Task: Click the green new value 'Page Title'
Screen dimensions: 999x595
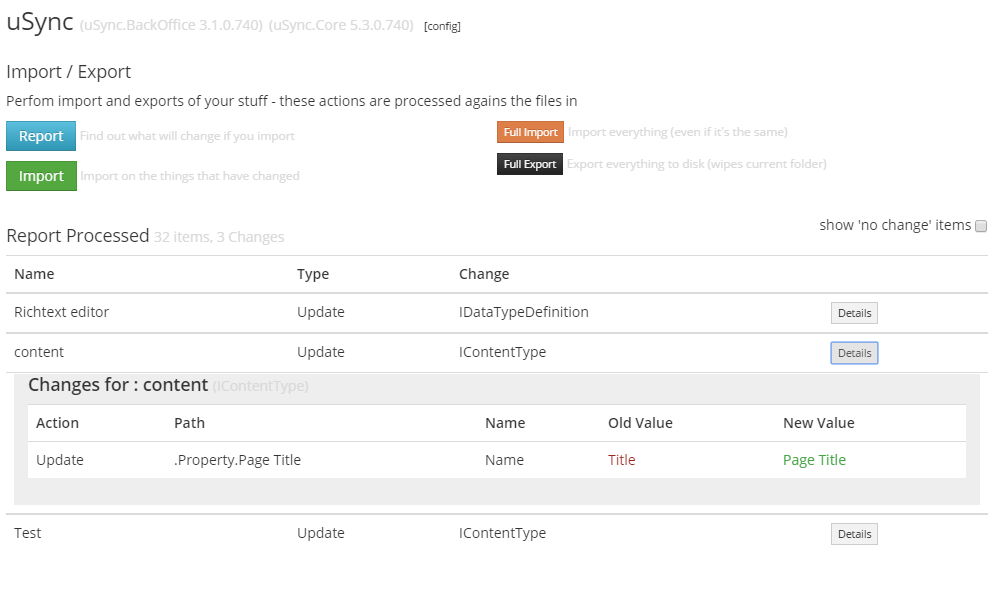Action: pyautogui.click(x=814, y=460)
